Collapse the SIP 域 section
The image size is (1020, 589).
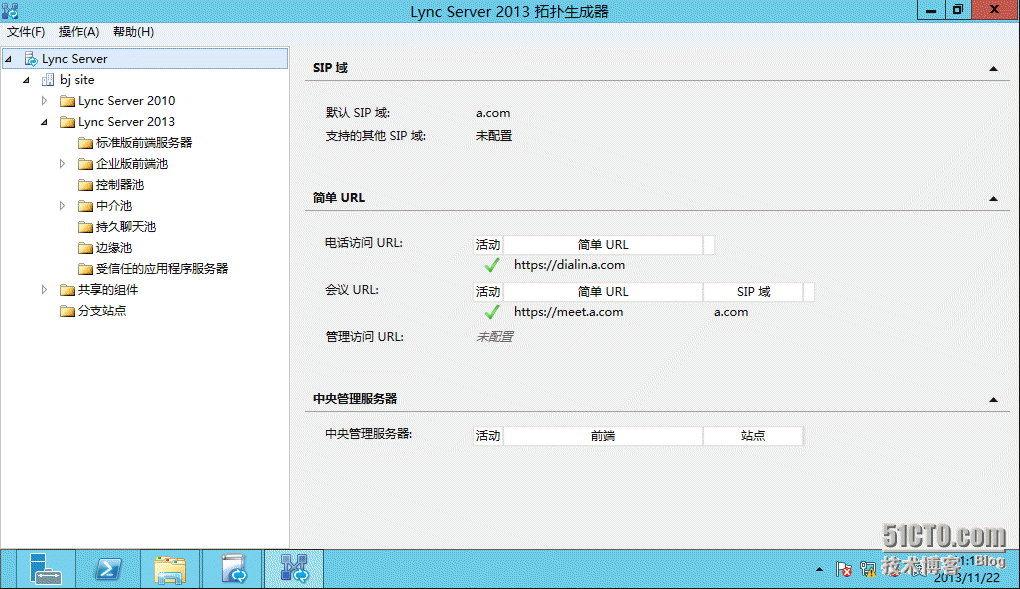[x=993, y=68]
